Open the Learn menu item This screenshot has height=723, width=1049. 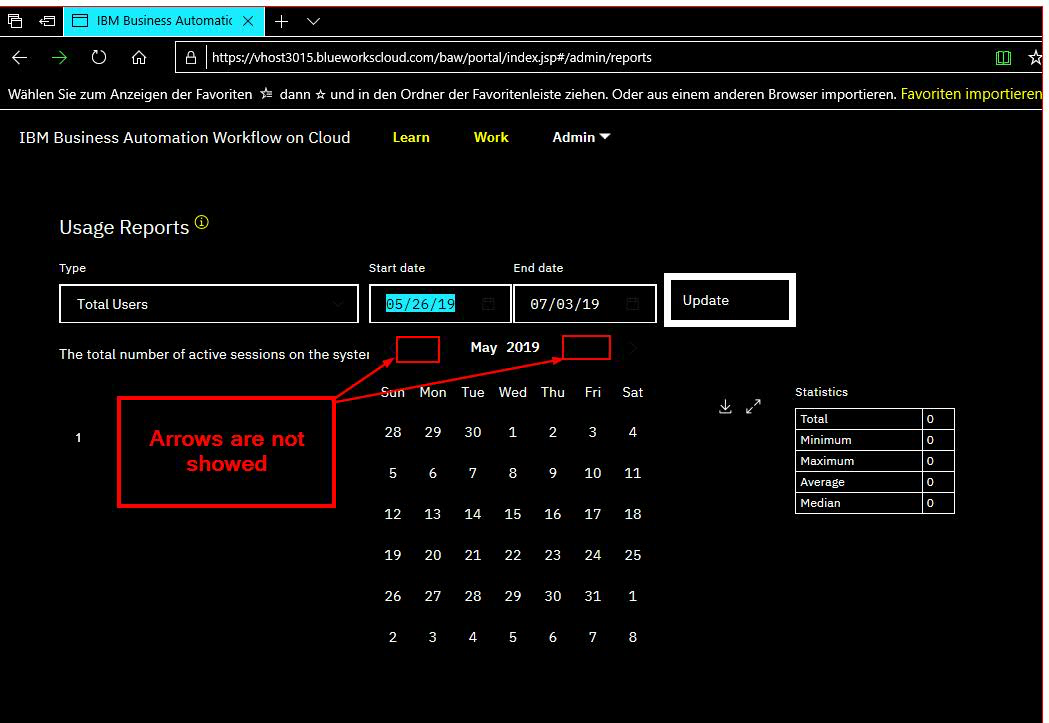(411, 137)
